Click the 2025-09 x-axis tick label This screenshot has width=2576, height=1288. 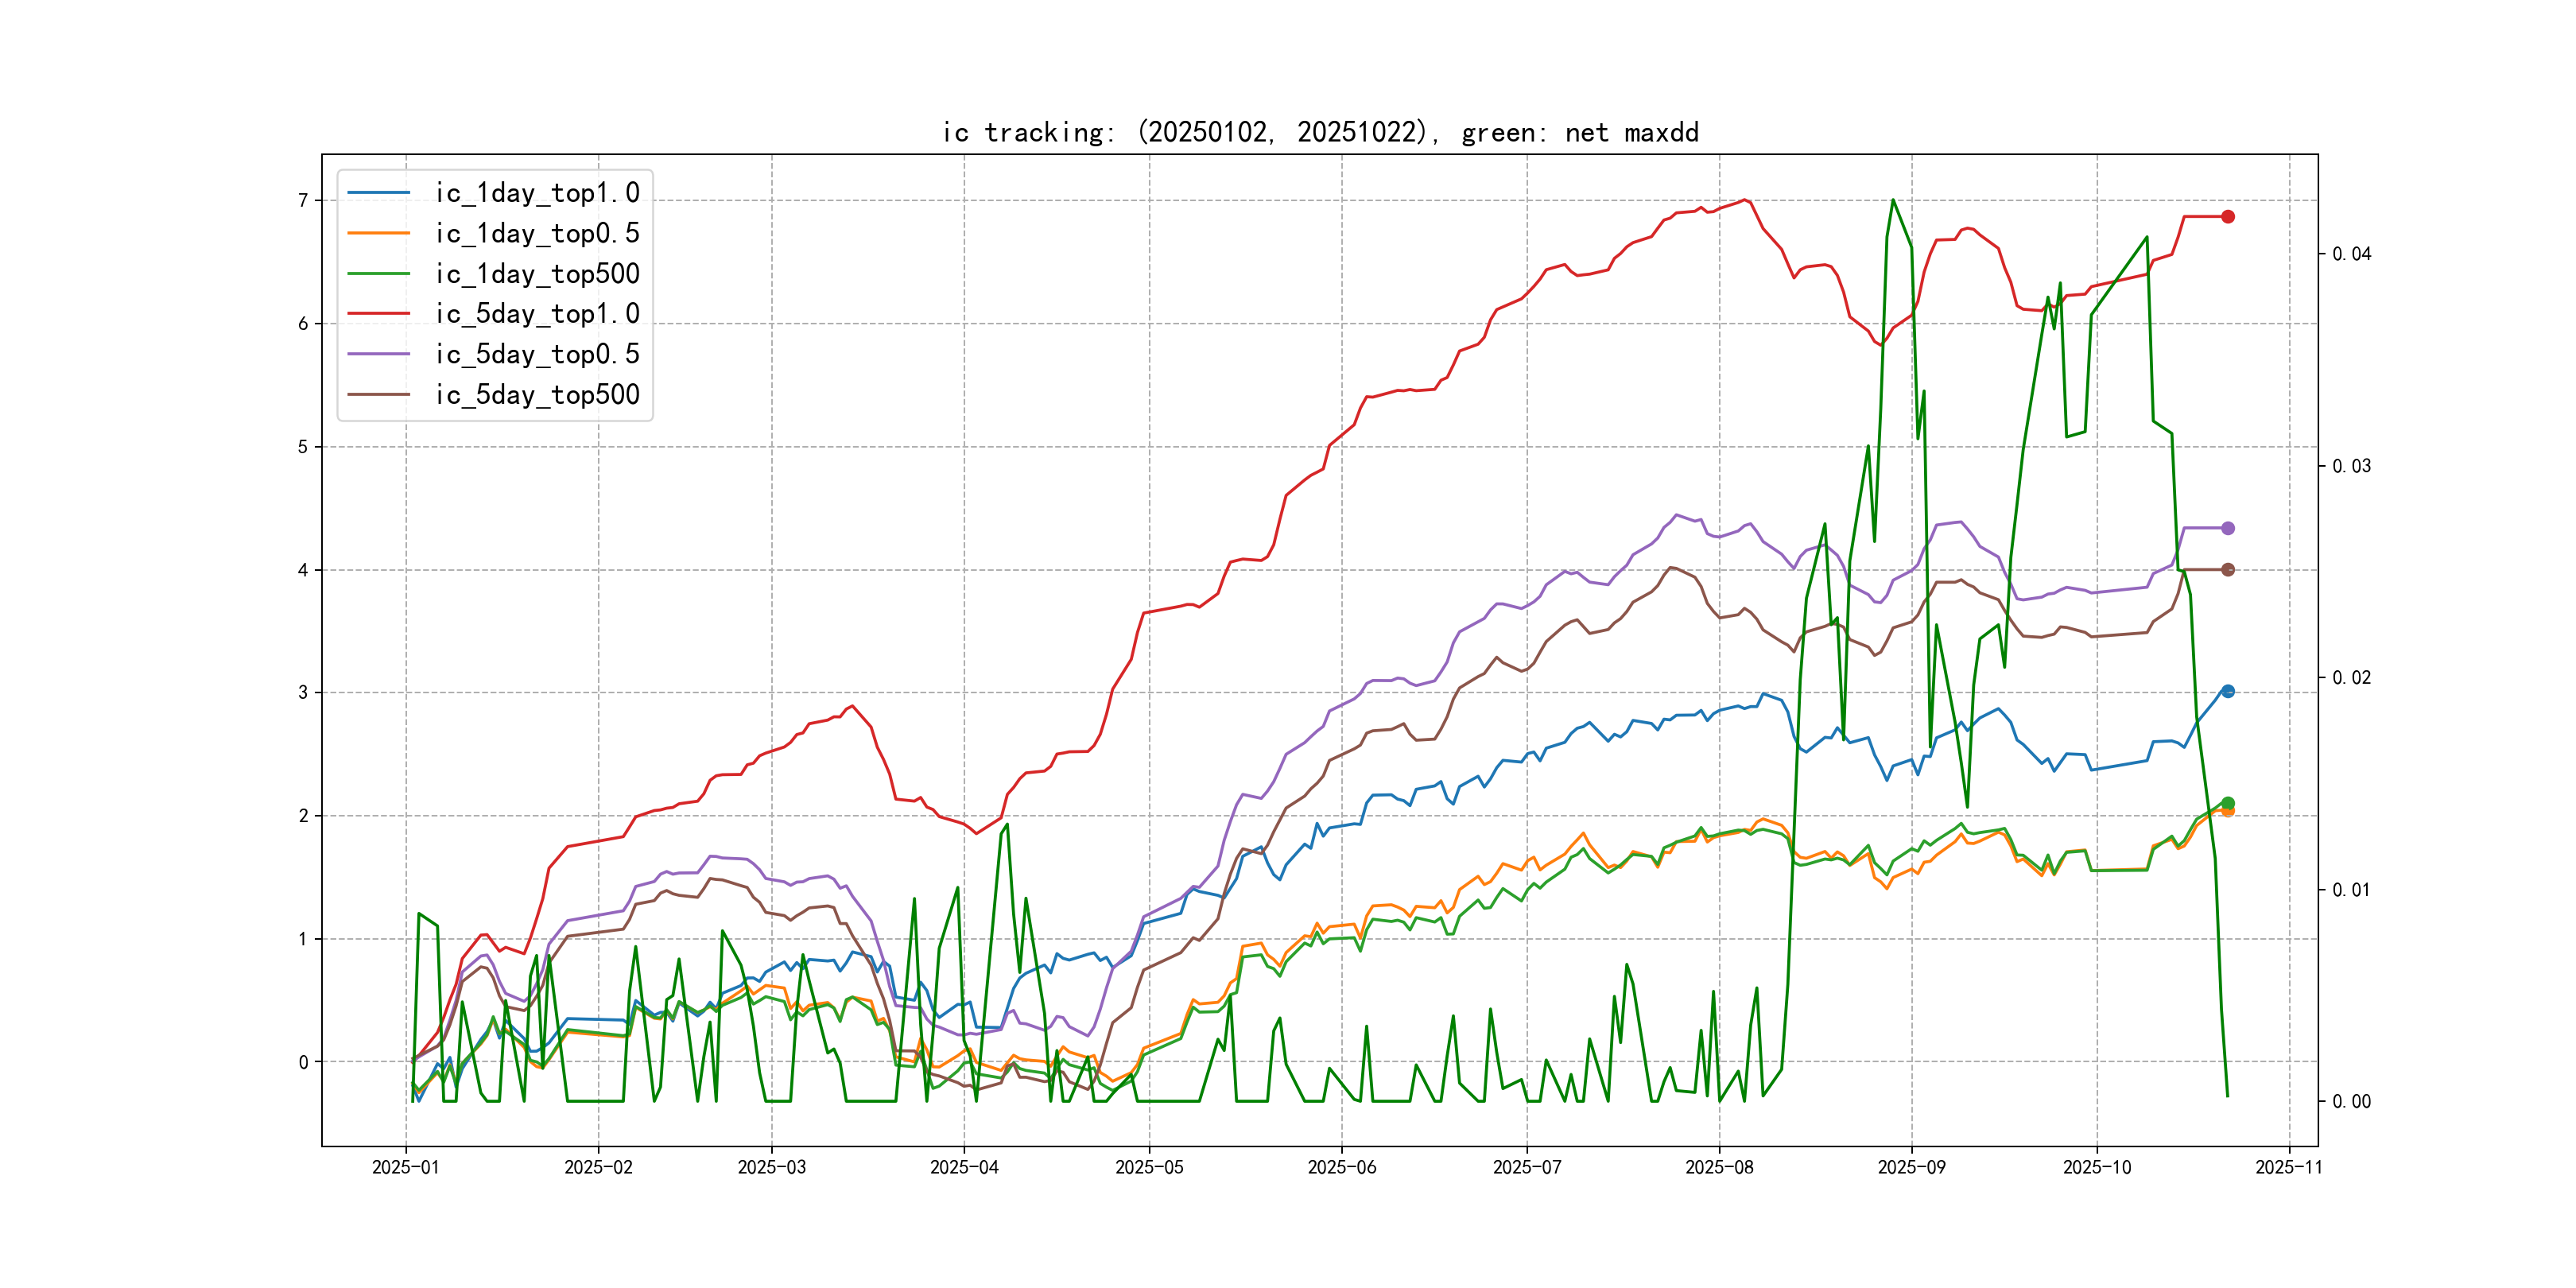(1911, 1167)
